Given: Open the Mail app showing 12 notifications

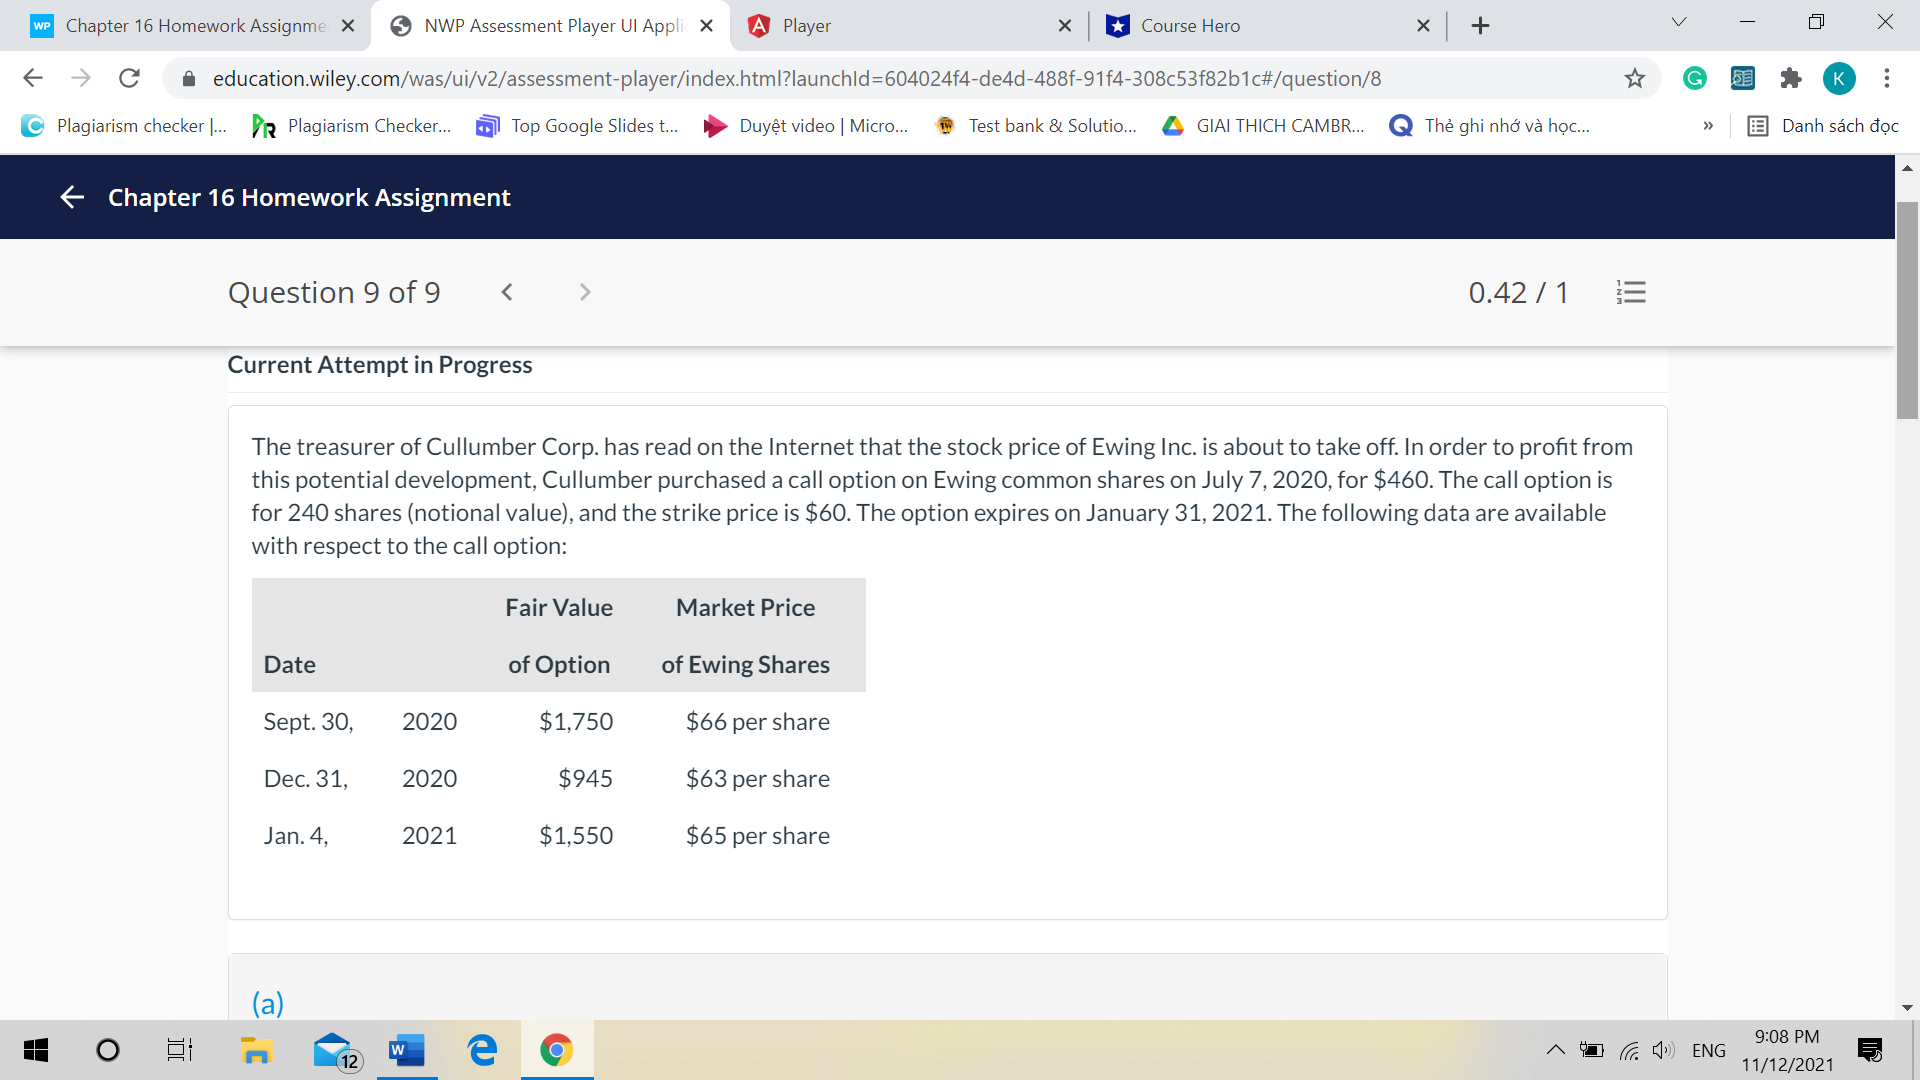Looking at the screenshot, I should pos(331,1050).
